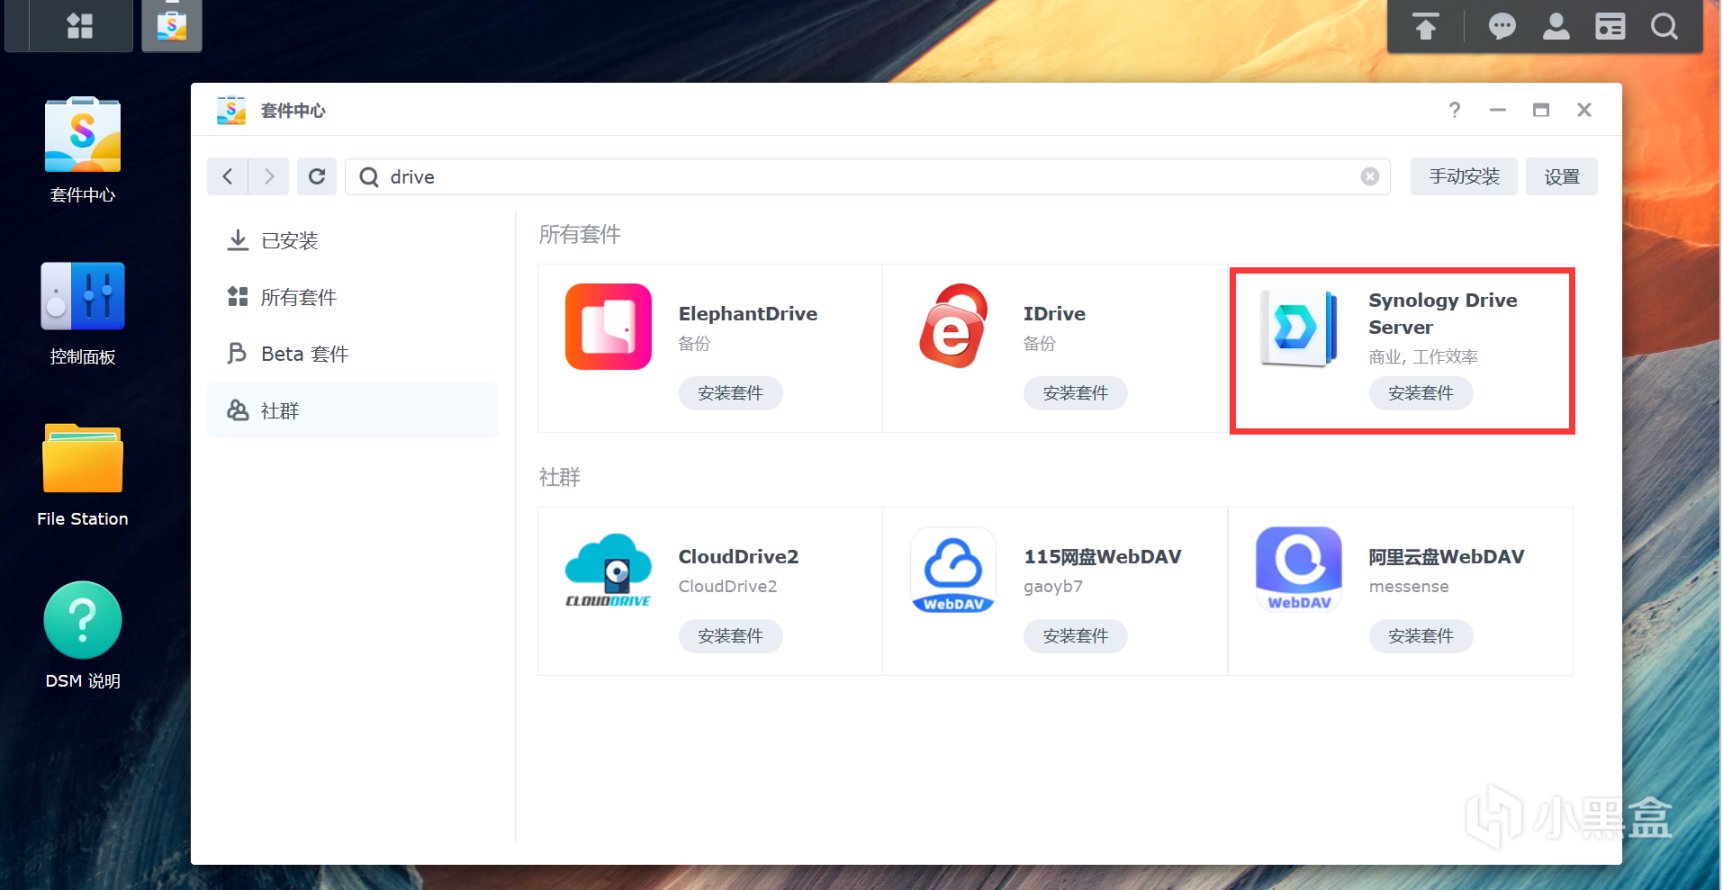The height and width of the screenshot is (890, 1723).
Task: Click the help question mark in 套件中心 window
Action: tap(1455, 110)
